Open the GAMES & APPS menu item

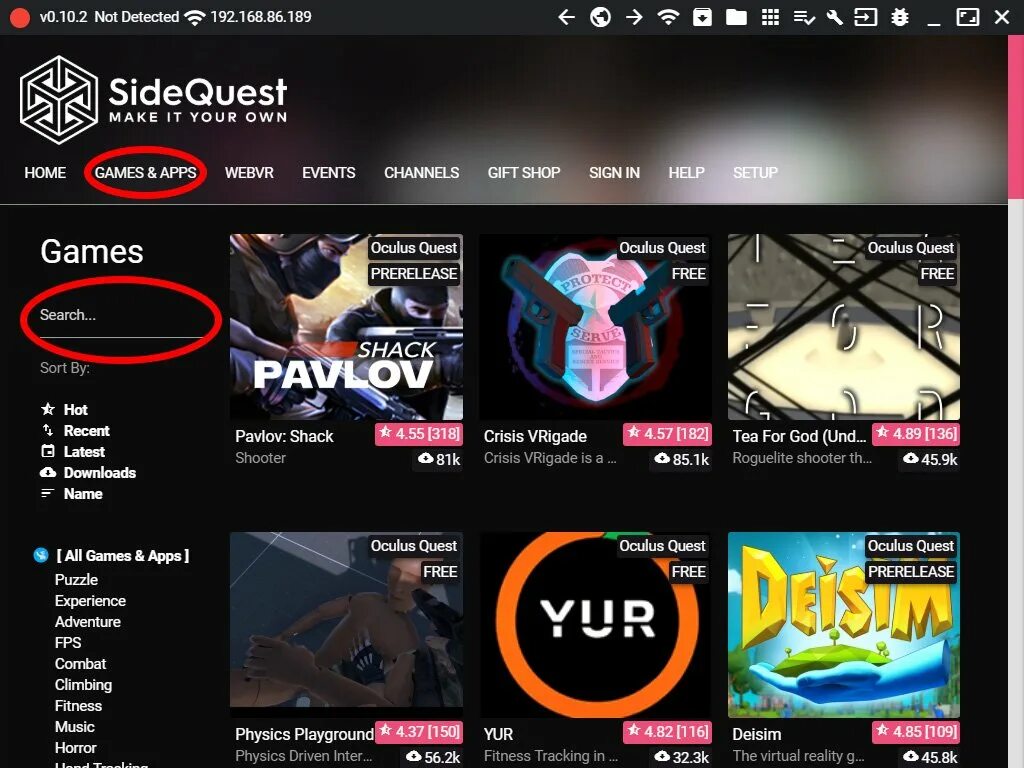145,172
